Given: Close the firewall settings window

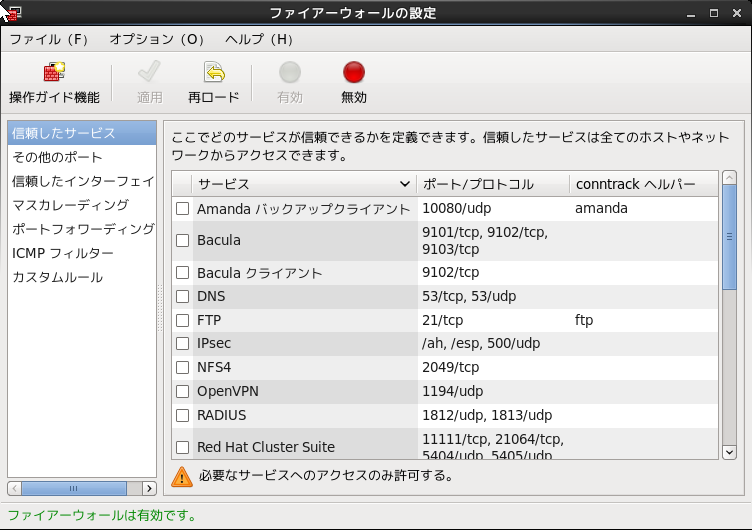Looking at the screenshot, I should coord(737,13).
